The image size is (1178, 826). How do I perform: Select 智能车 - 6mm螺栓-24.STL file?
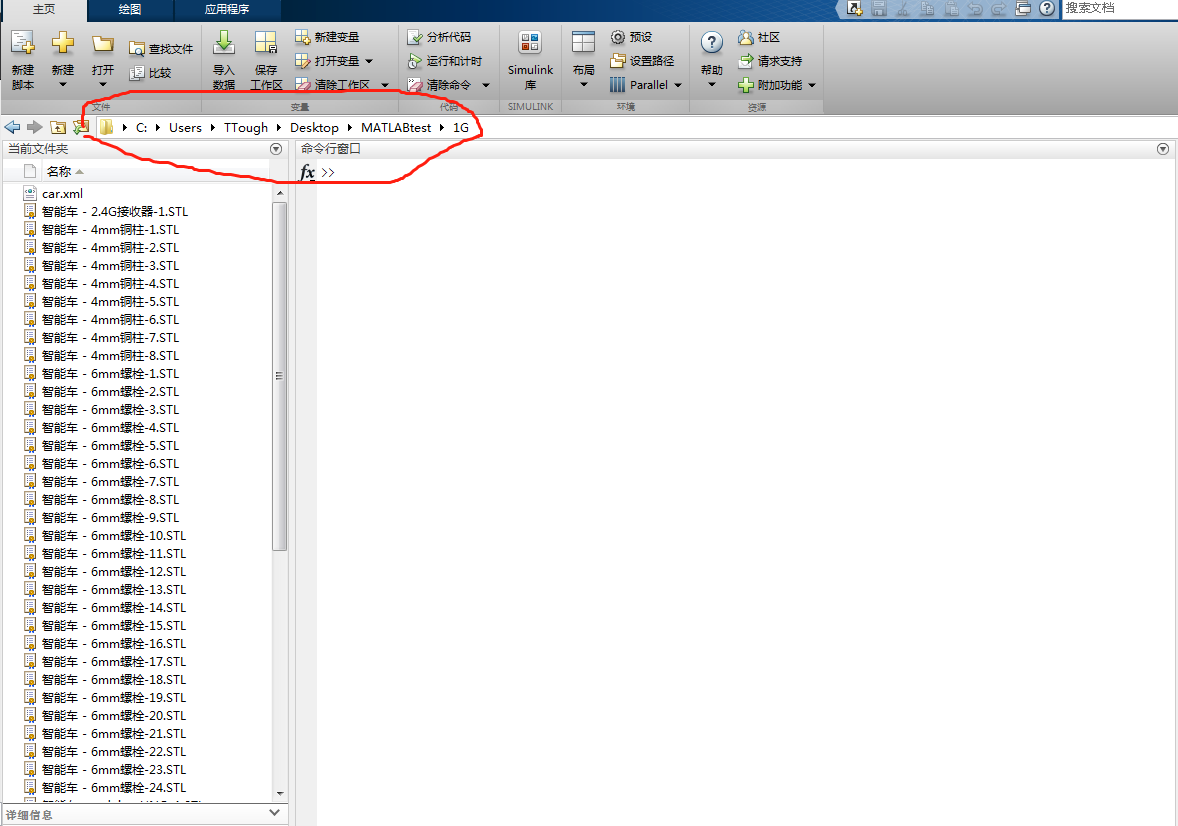coord(114,788)
